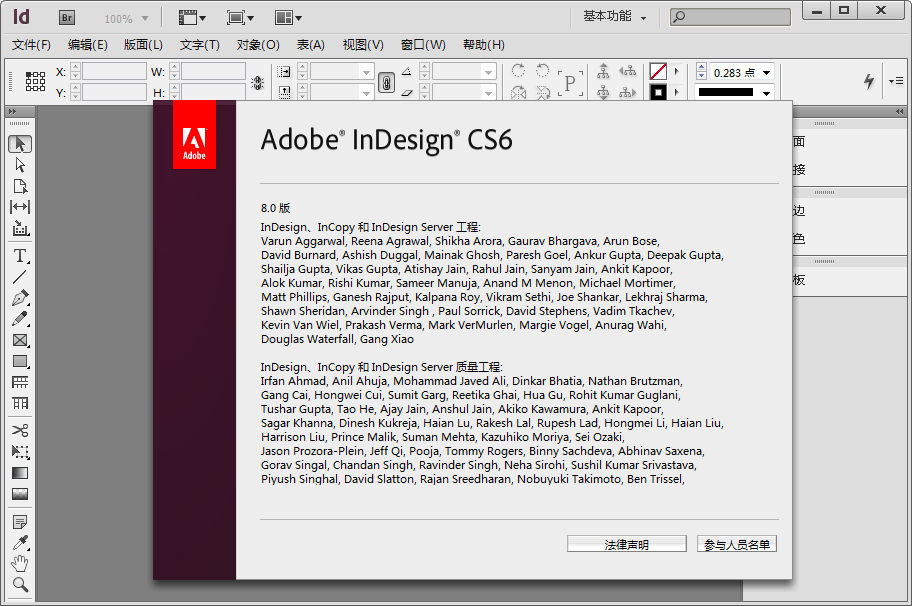The width and height of the screenshot is (912, 606).
Task: Select the Pencil tool
Action: coord(20,319)
